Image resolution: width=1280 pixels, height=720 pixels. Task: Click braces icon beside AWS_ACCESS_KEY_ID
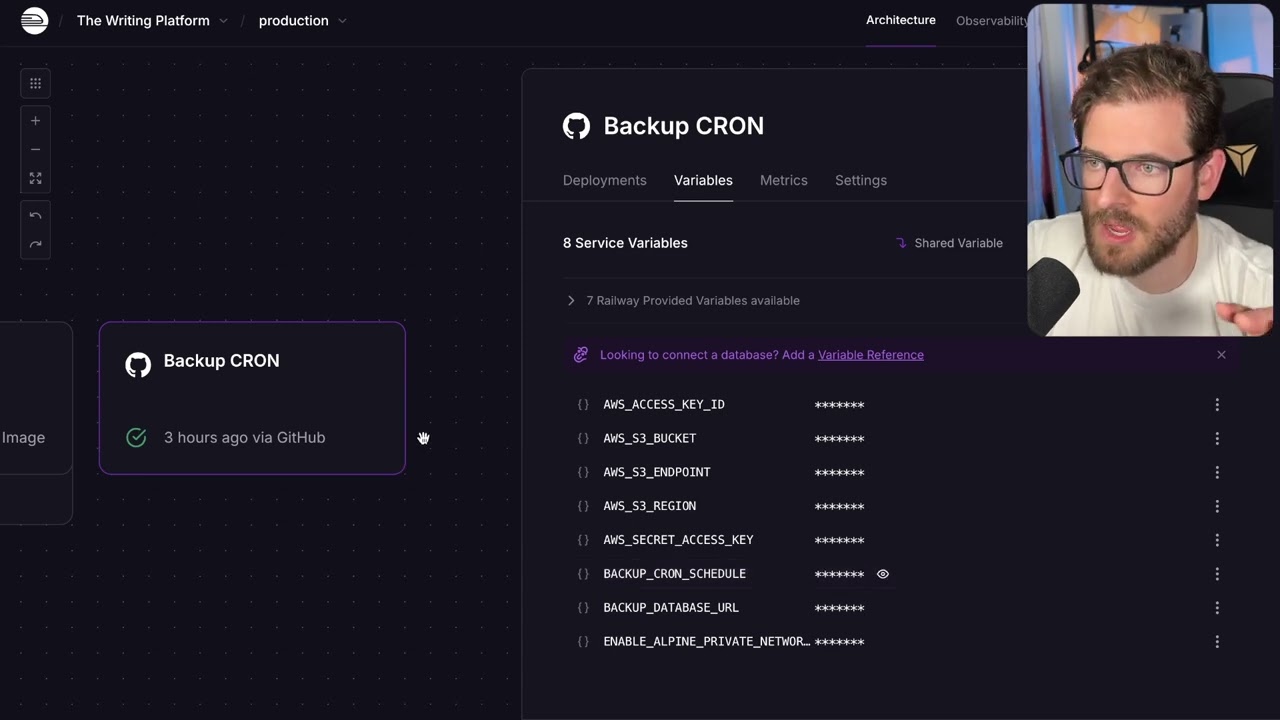583,405
